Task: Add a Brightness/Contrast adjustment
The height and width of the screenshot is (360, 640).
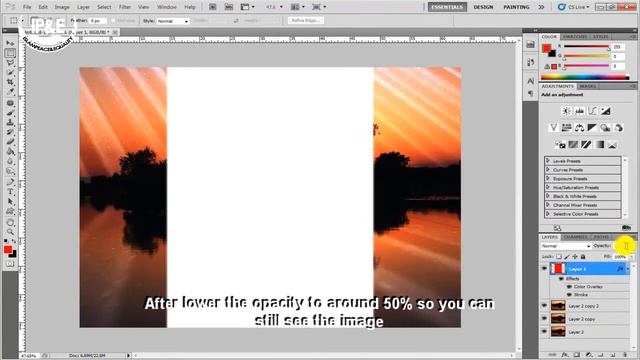Action: tap(566, 111)
